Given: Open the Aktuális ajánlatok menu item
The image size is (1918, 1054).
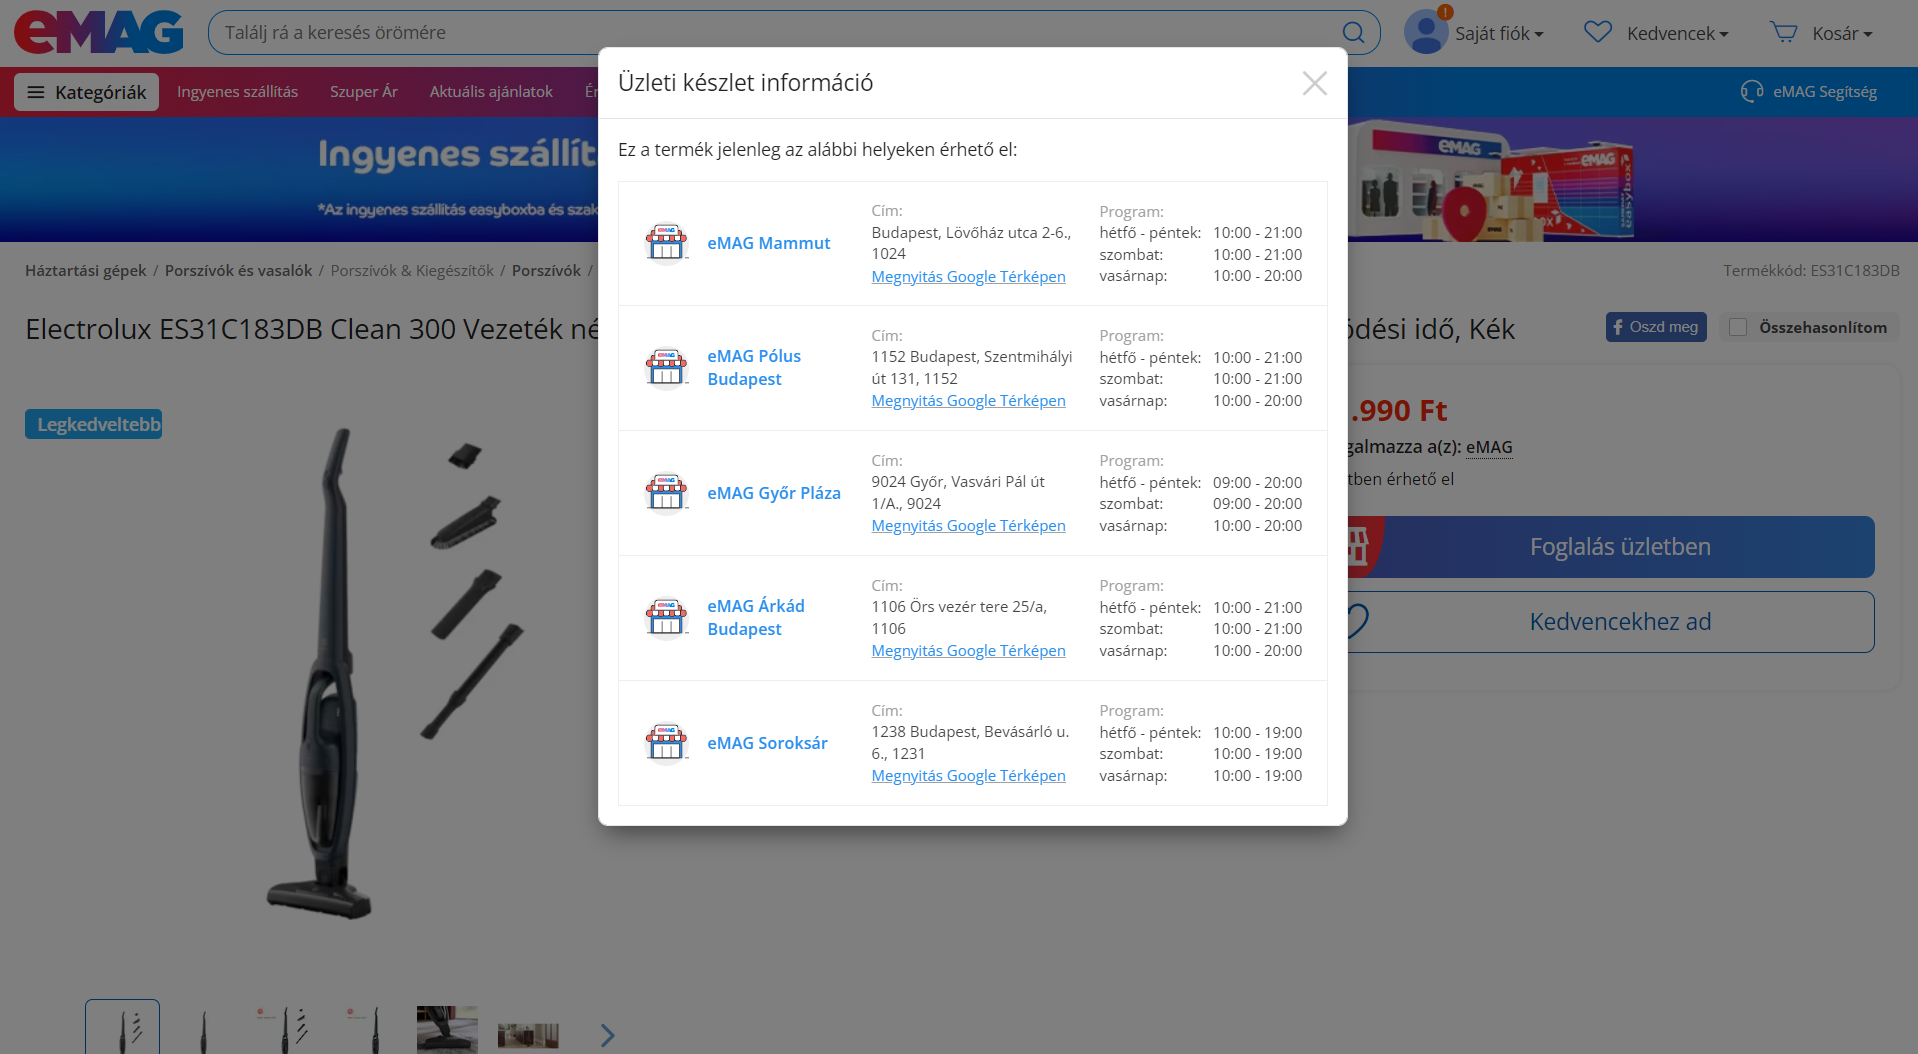Looking at the screenshot, I should point(491,92).
